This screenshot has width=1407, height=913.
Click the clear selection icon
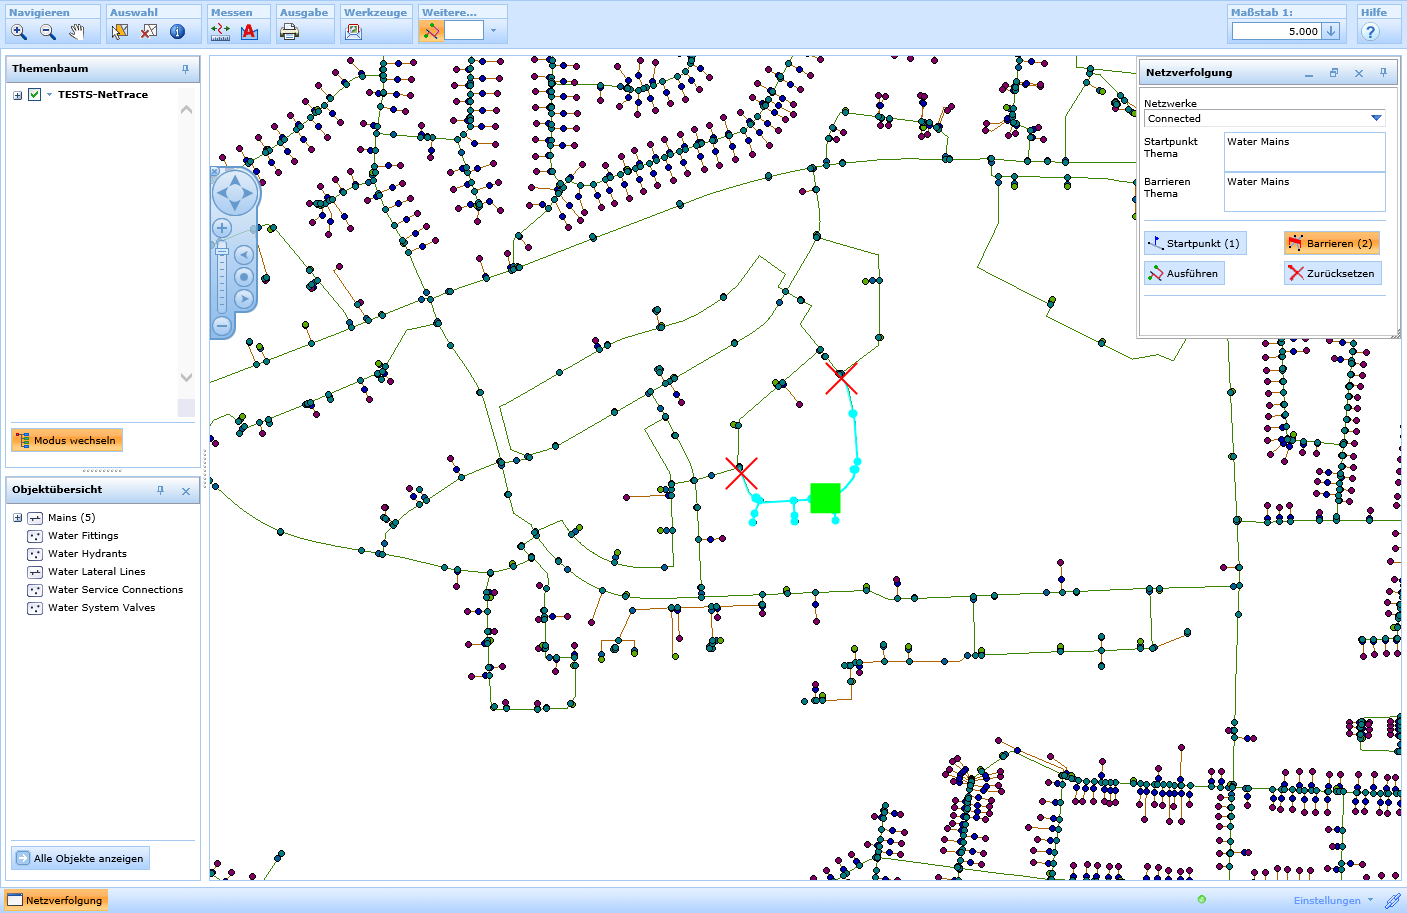149,32
